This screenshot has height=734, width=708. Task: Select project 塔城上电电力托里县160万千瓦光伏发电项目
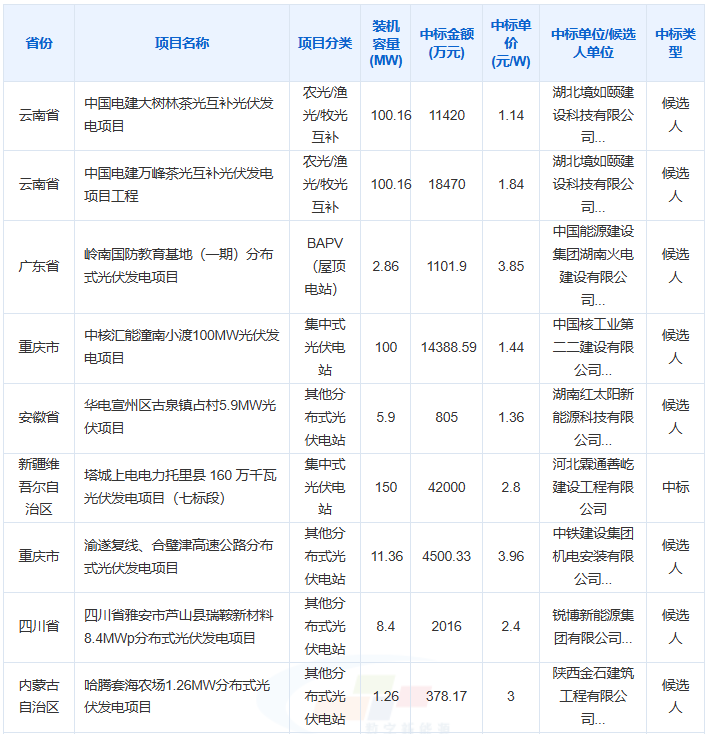180,487
